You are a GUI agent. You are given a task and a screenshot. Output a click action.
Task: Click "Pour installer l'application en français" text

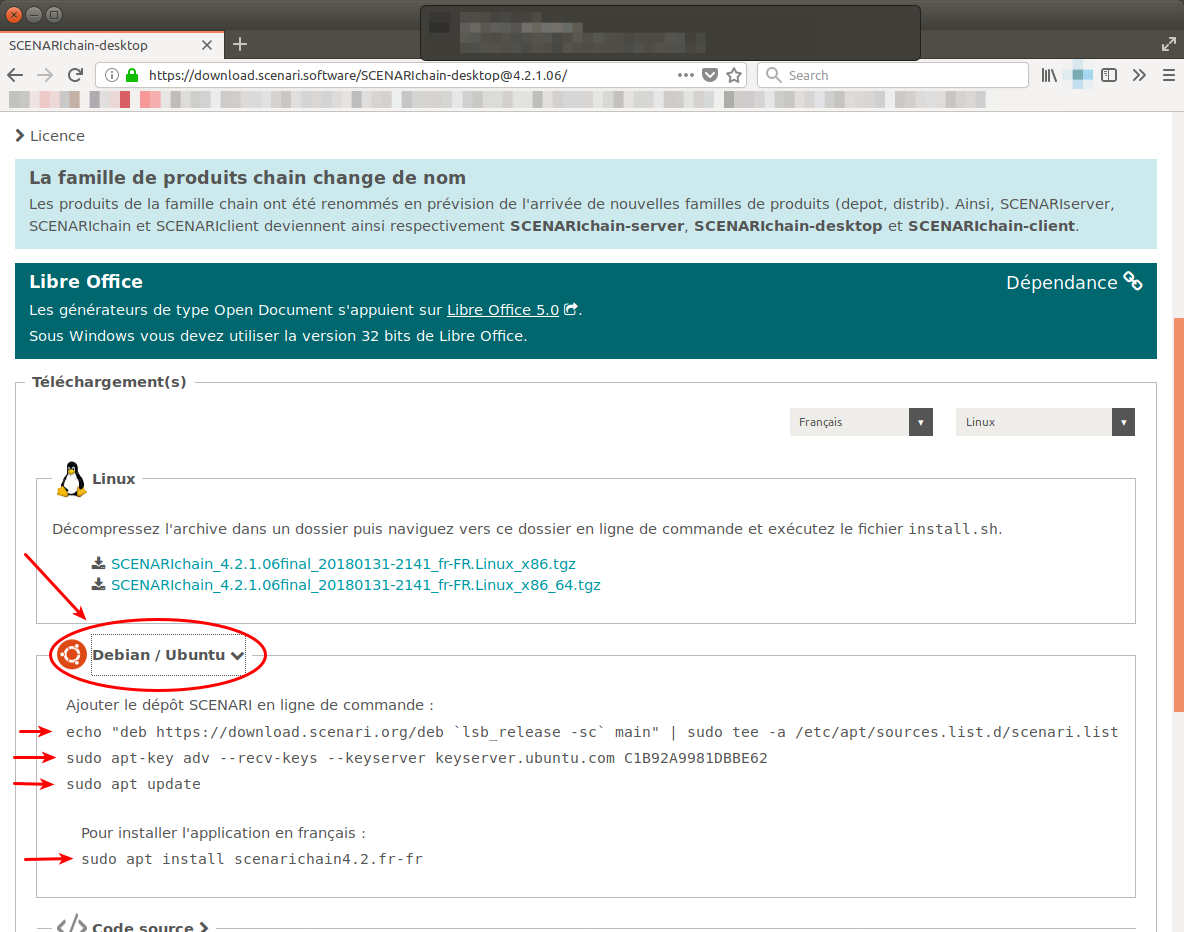(x=224, y=832)
